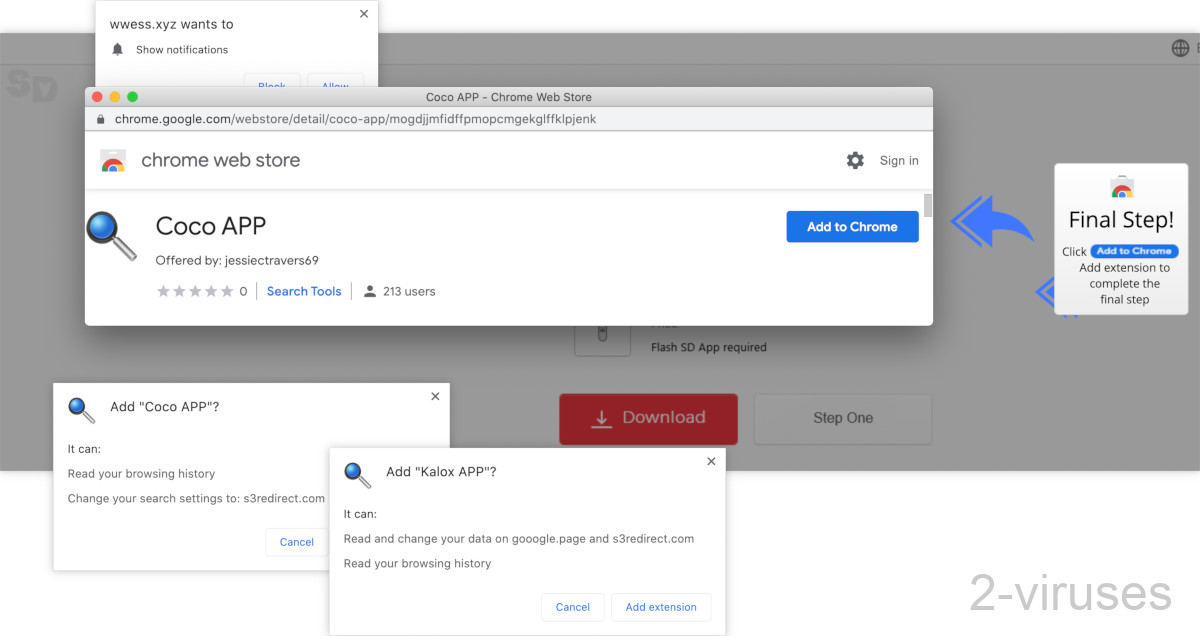Screen dimensions: 1200x636
Task: Click the padlock icon in the address bar
Action: click(x=100, y=118)
